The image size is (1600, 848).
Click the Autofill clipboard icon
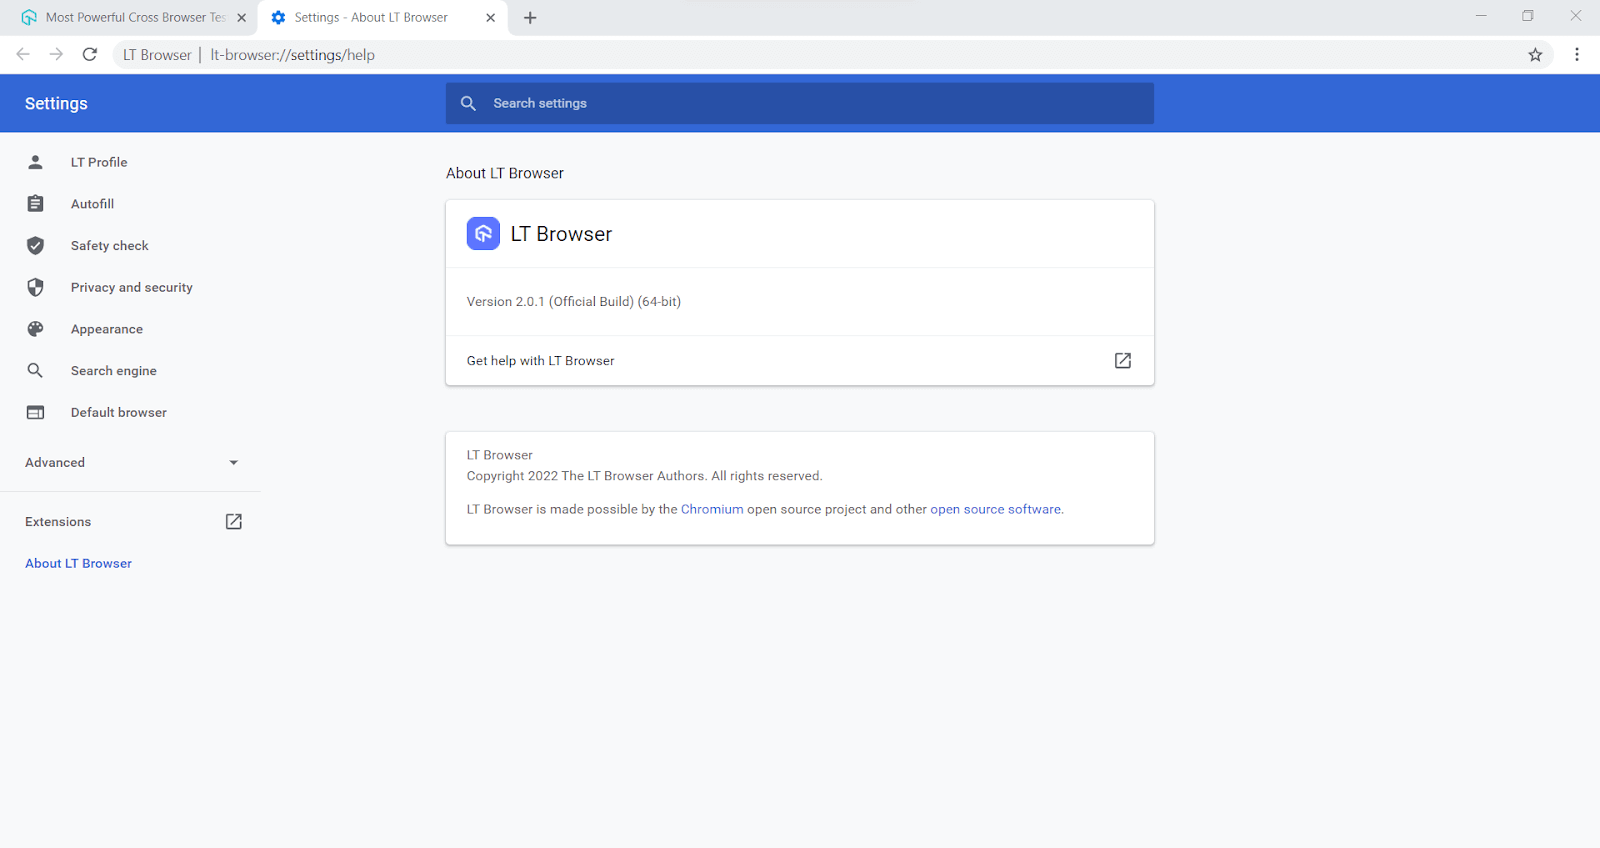(35, 204)
